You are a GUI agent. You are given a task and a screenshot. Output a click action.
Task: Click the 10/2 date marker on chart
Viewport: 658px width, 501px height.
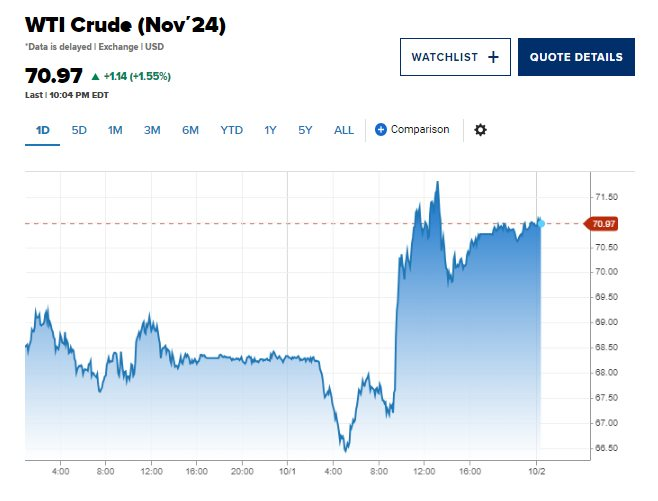pos(536,470)
